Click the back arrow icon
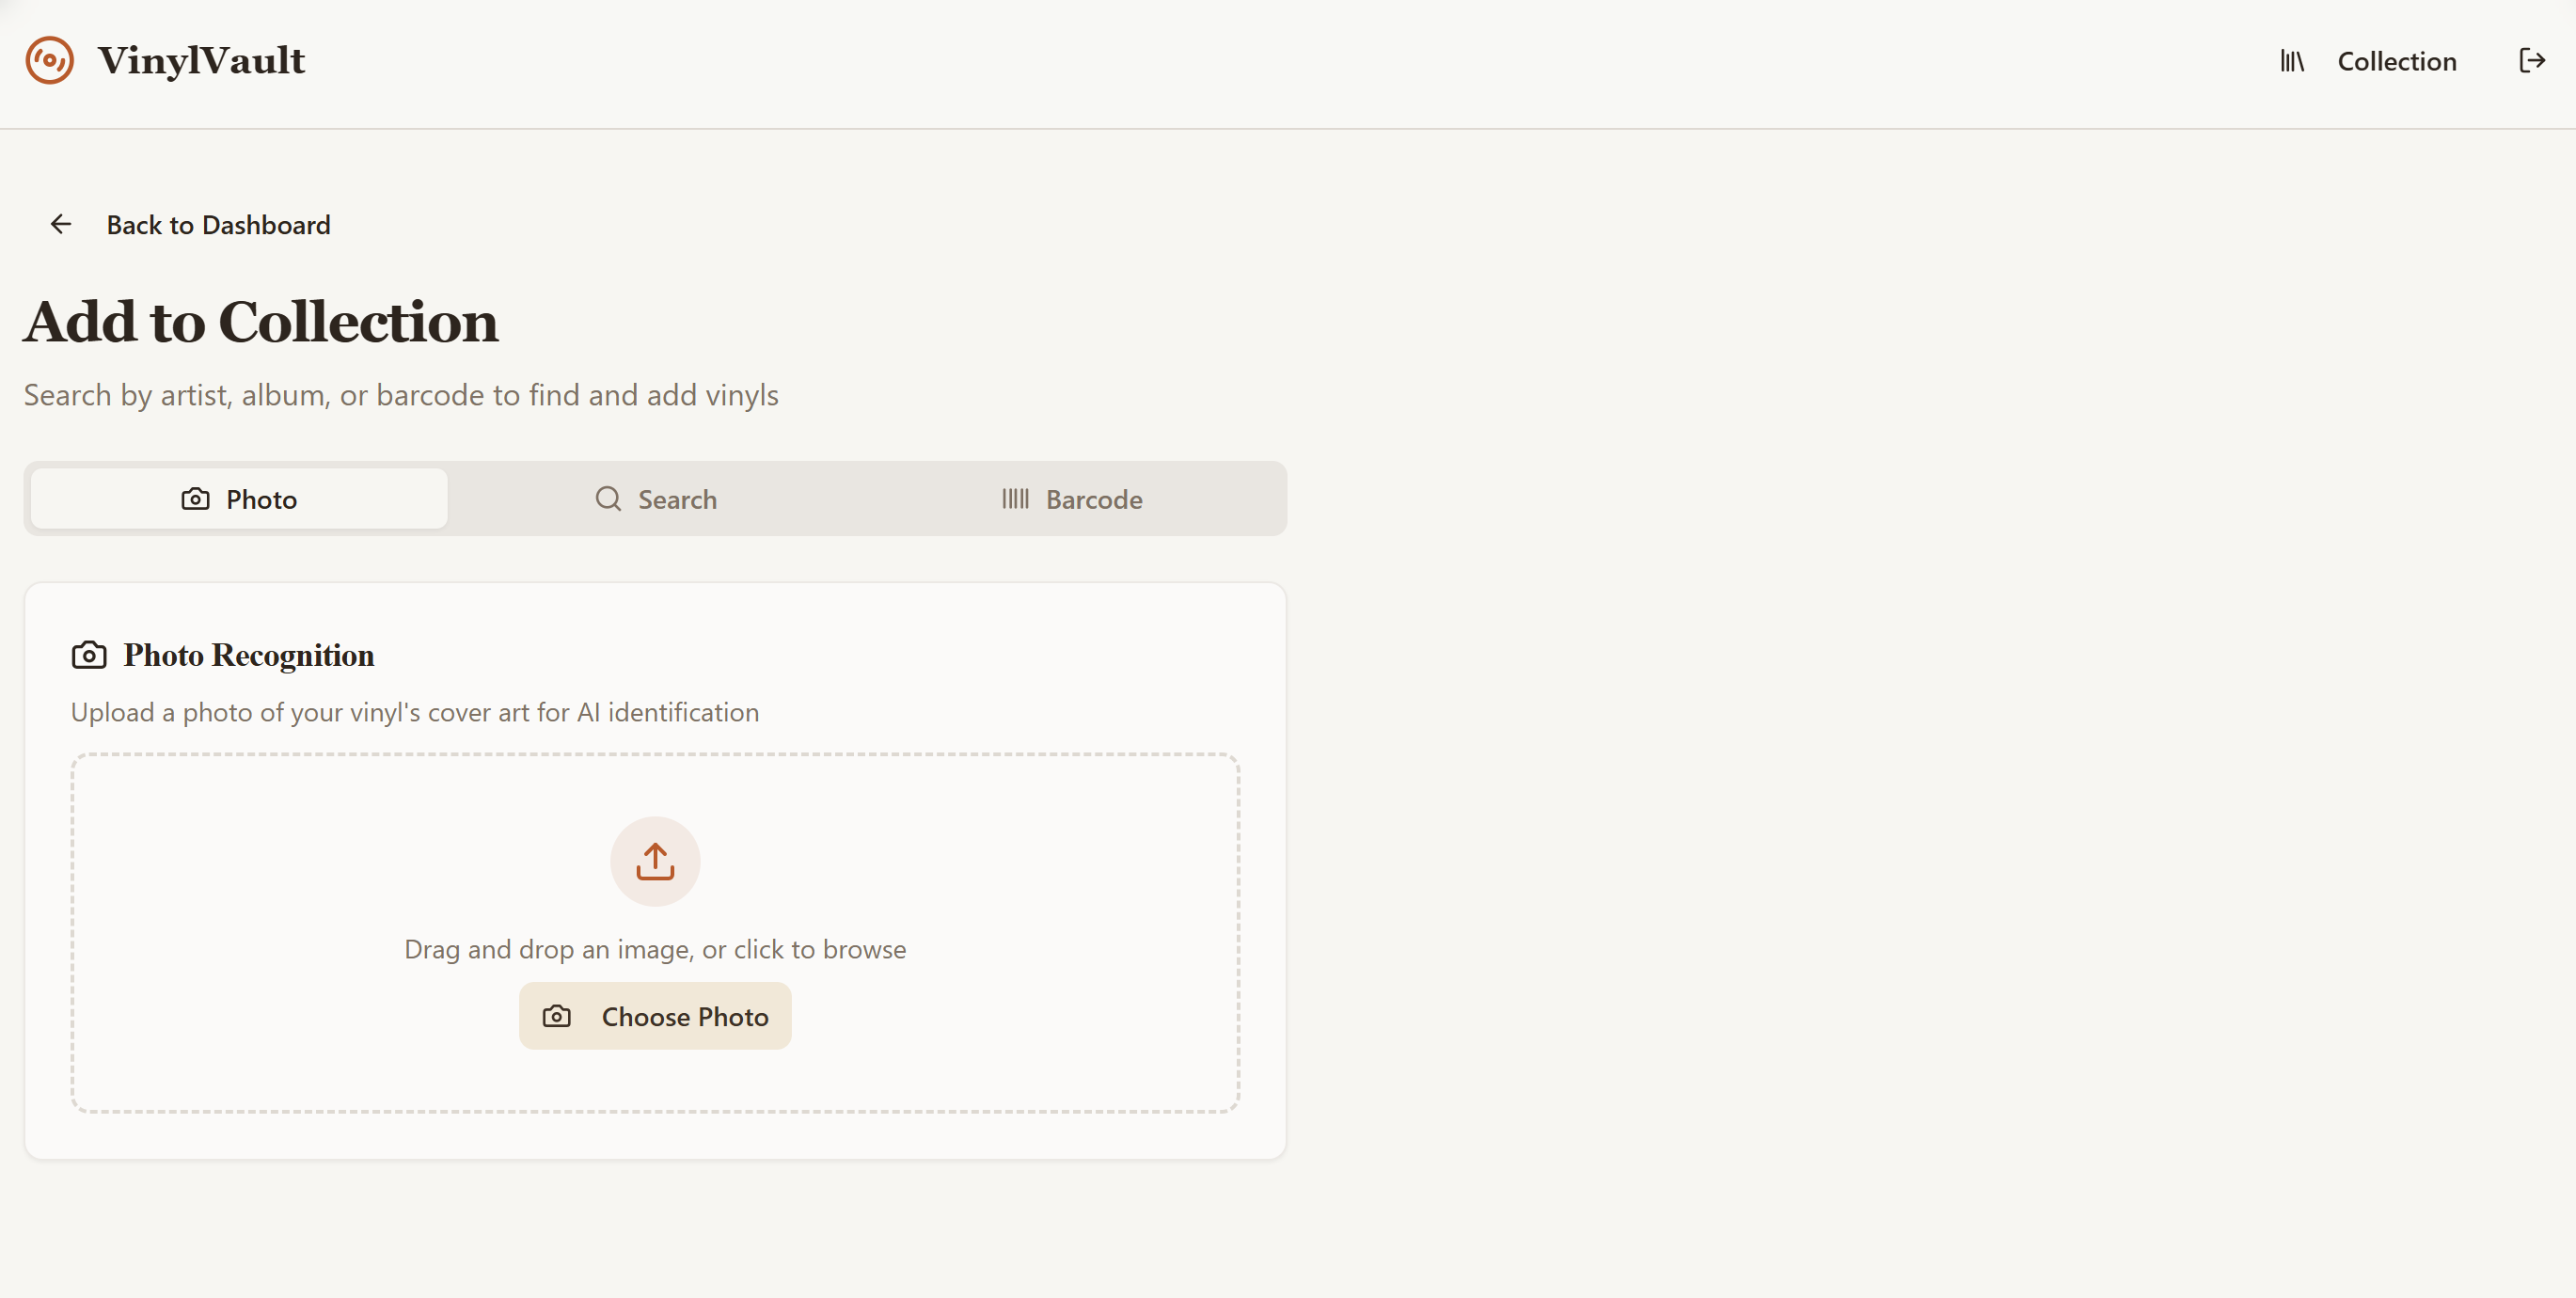The image size is (2576, 1298). [61, 224]
